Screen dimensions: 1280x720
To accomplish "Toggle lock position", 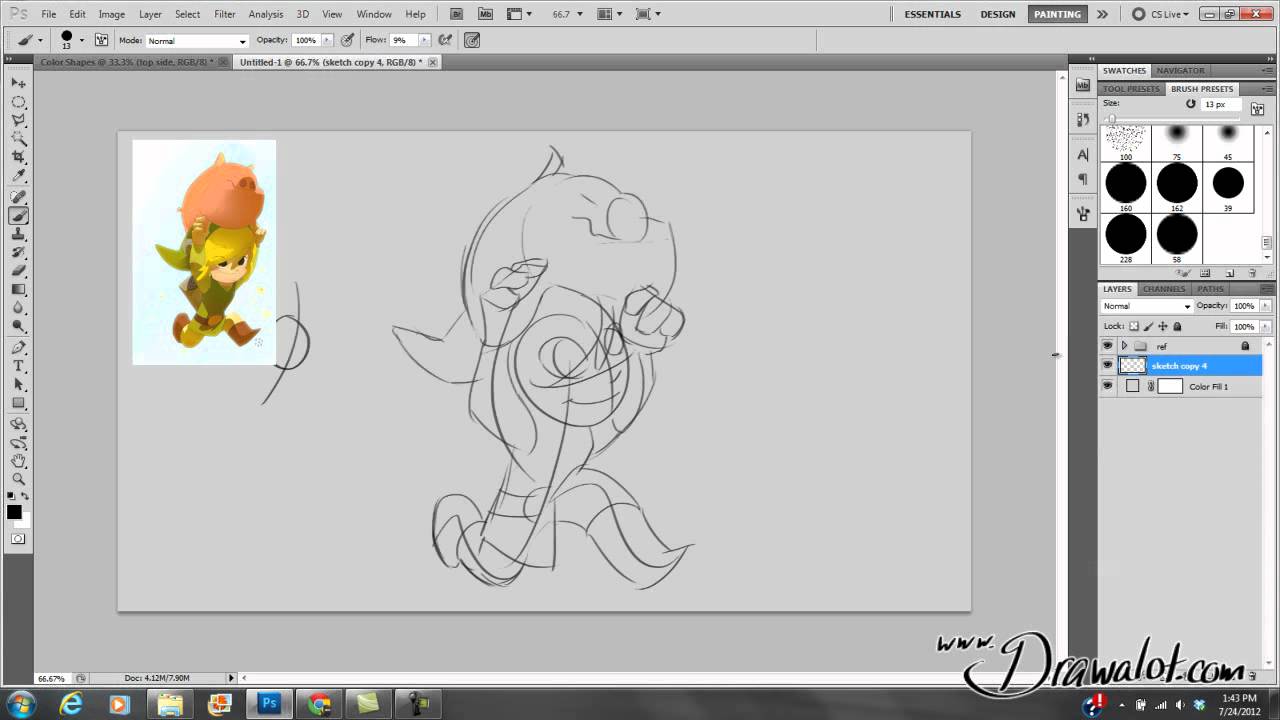I will coord(1163,326).
